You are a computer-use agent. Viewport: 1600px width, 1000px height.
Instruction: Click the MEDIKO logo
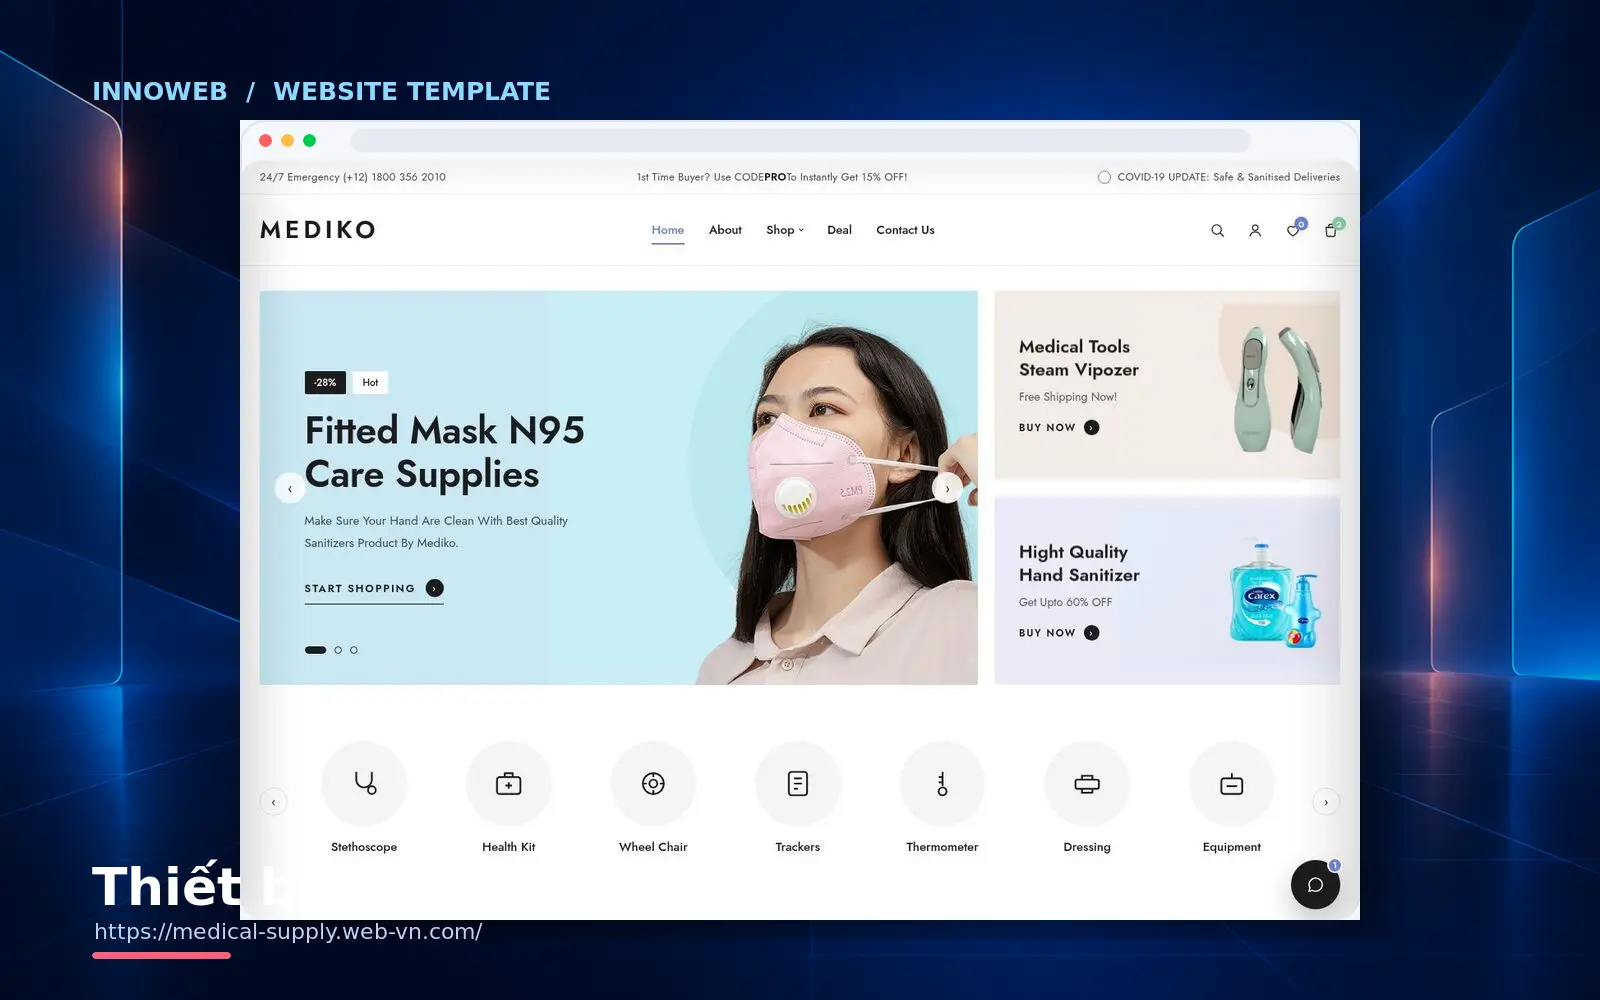[318, 230]
